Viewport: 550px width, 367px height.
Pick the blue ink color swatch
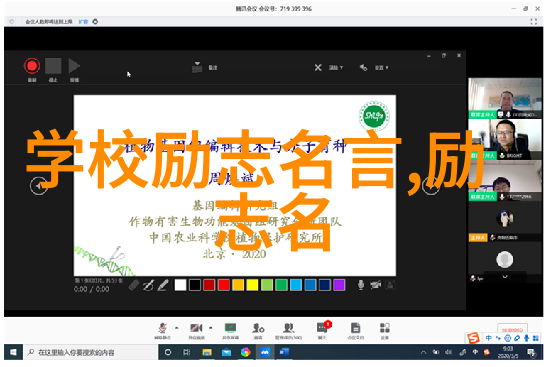(310, 285)
